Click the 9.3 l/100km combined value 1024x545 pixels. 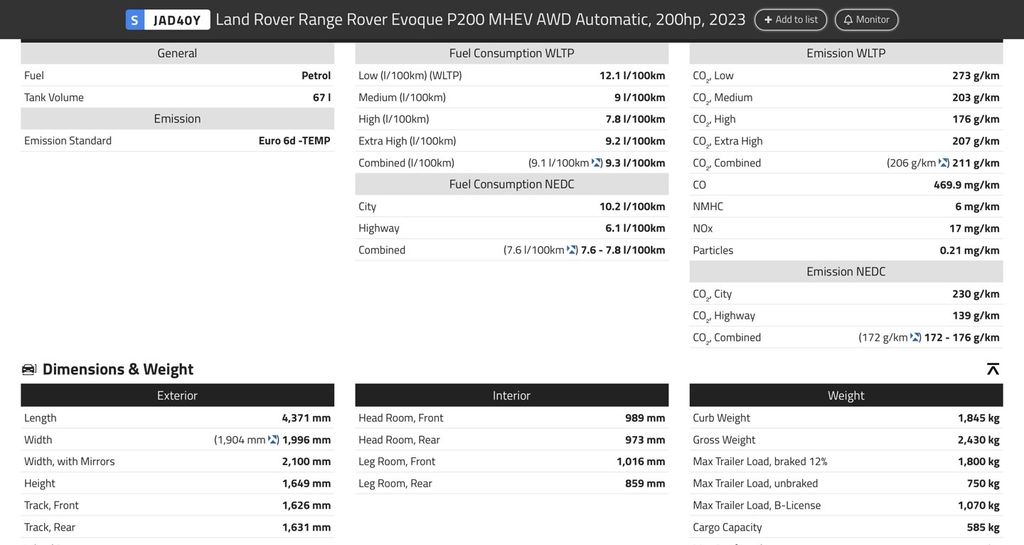tap(635, 163)
